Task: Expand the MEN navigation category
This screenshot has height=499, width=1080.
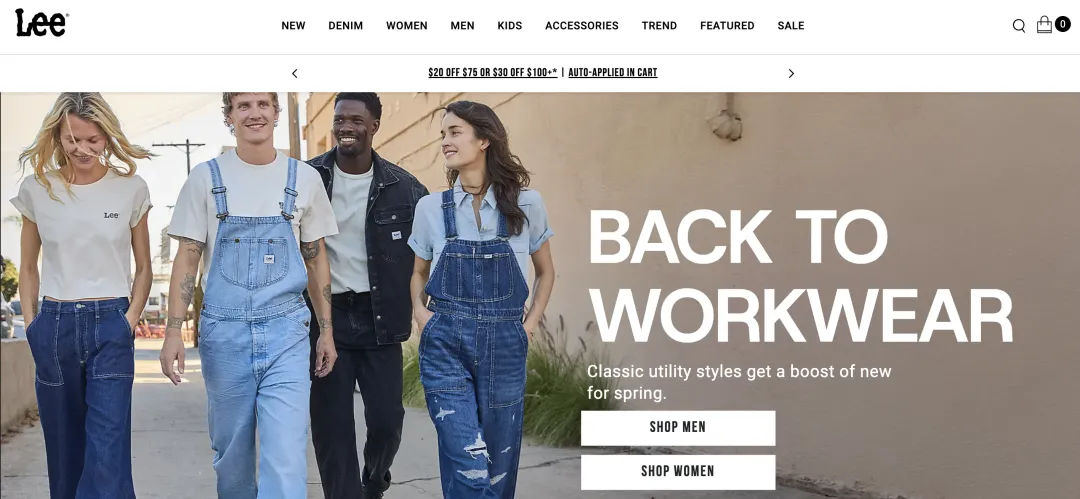Action: tap(462, 26)
